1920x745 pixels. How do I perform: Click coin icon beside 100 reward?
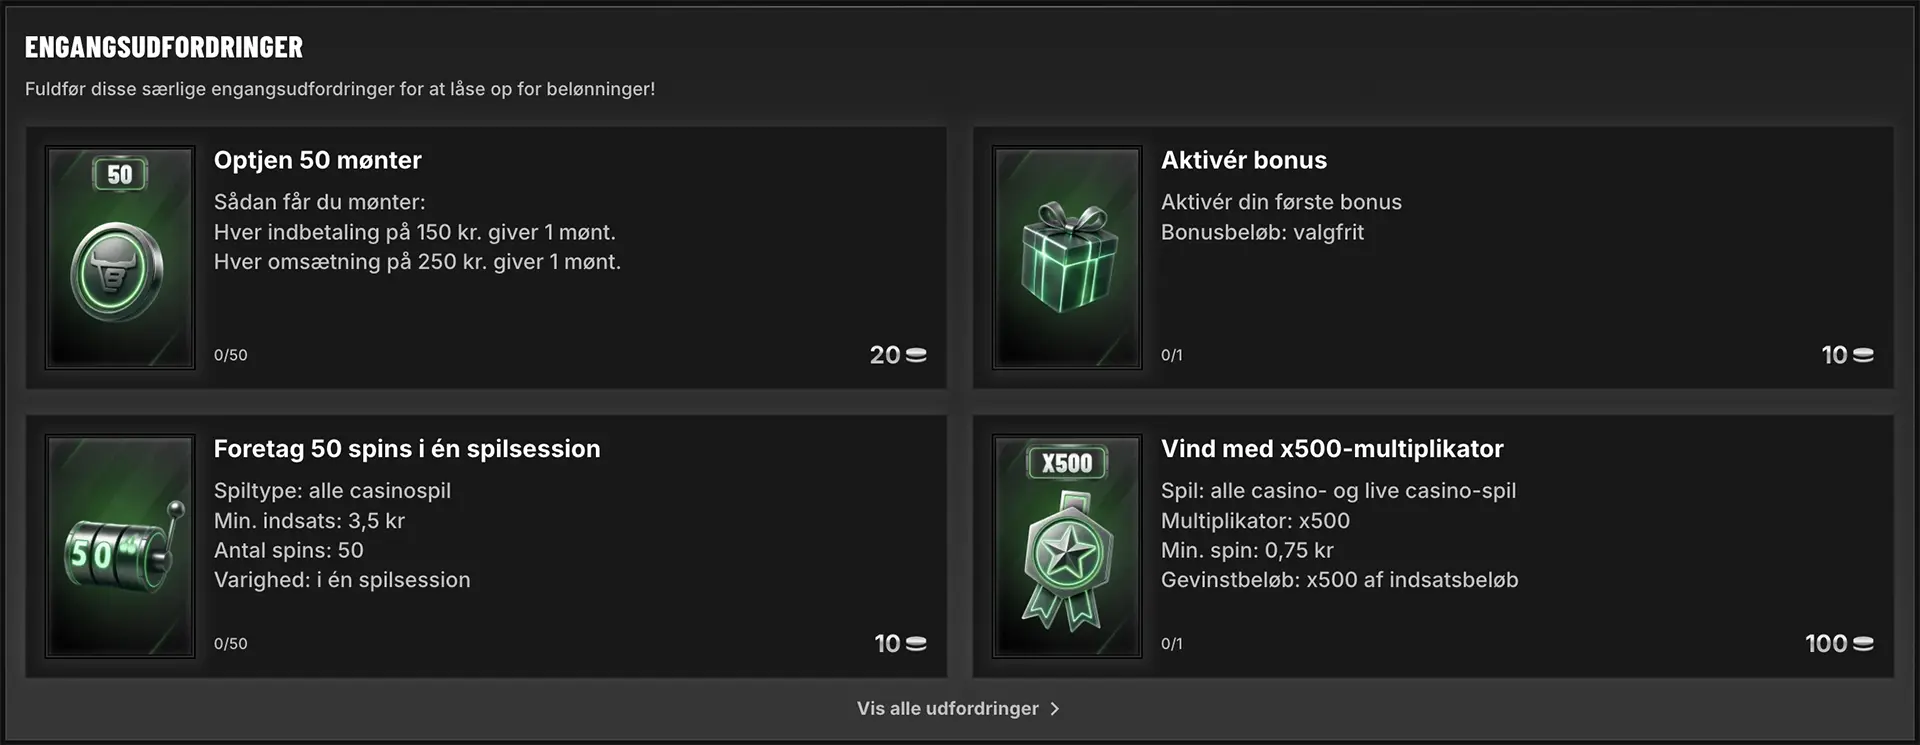[x=1862, y=644]
